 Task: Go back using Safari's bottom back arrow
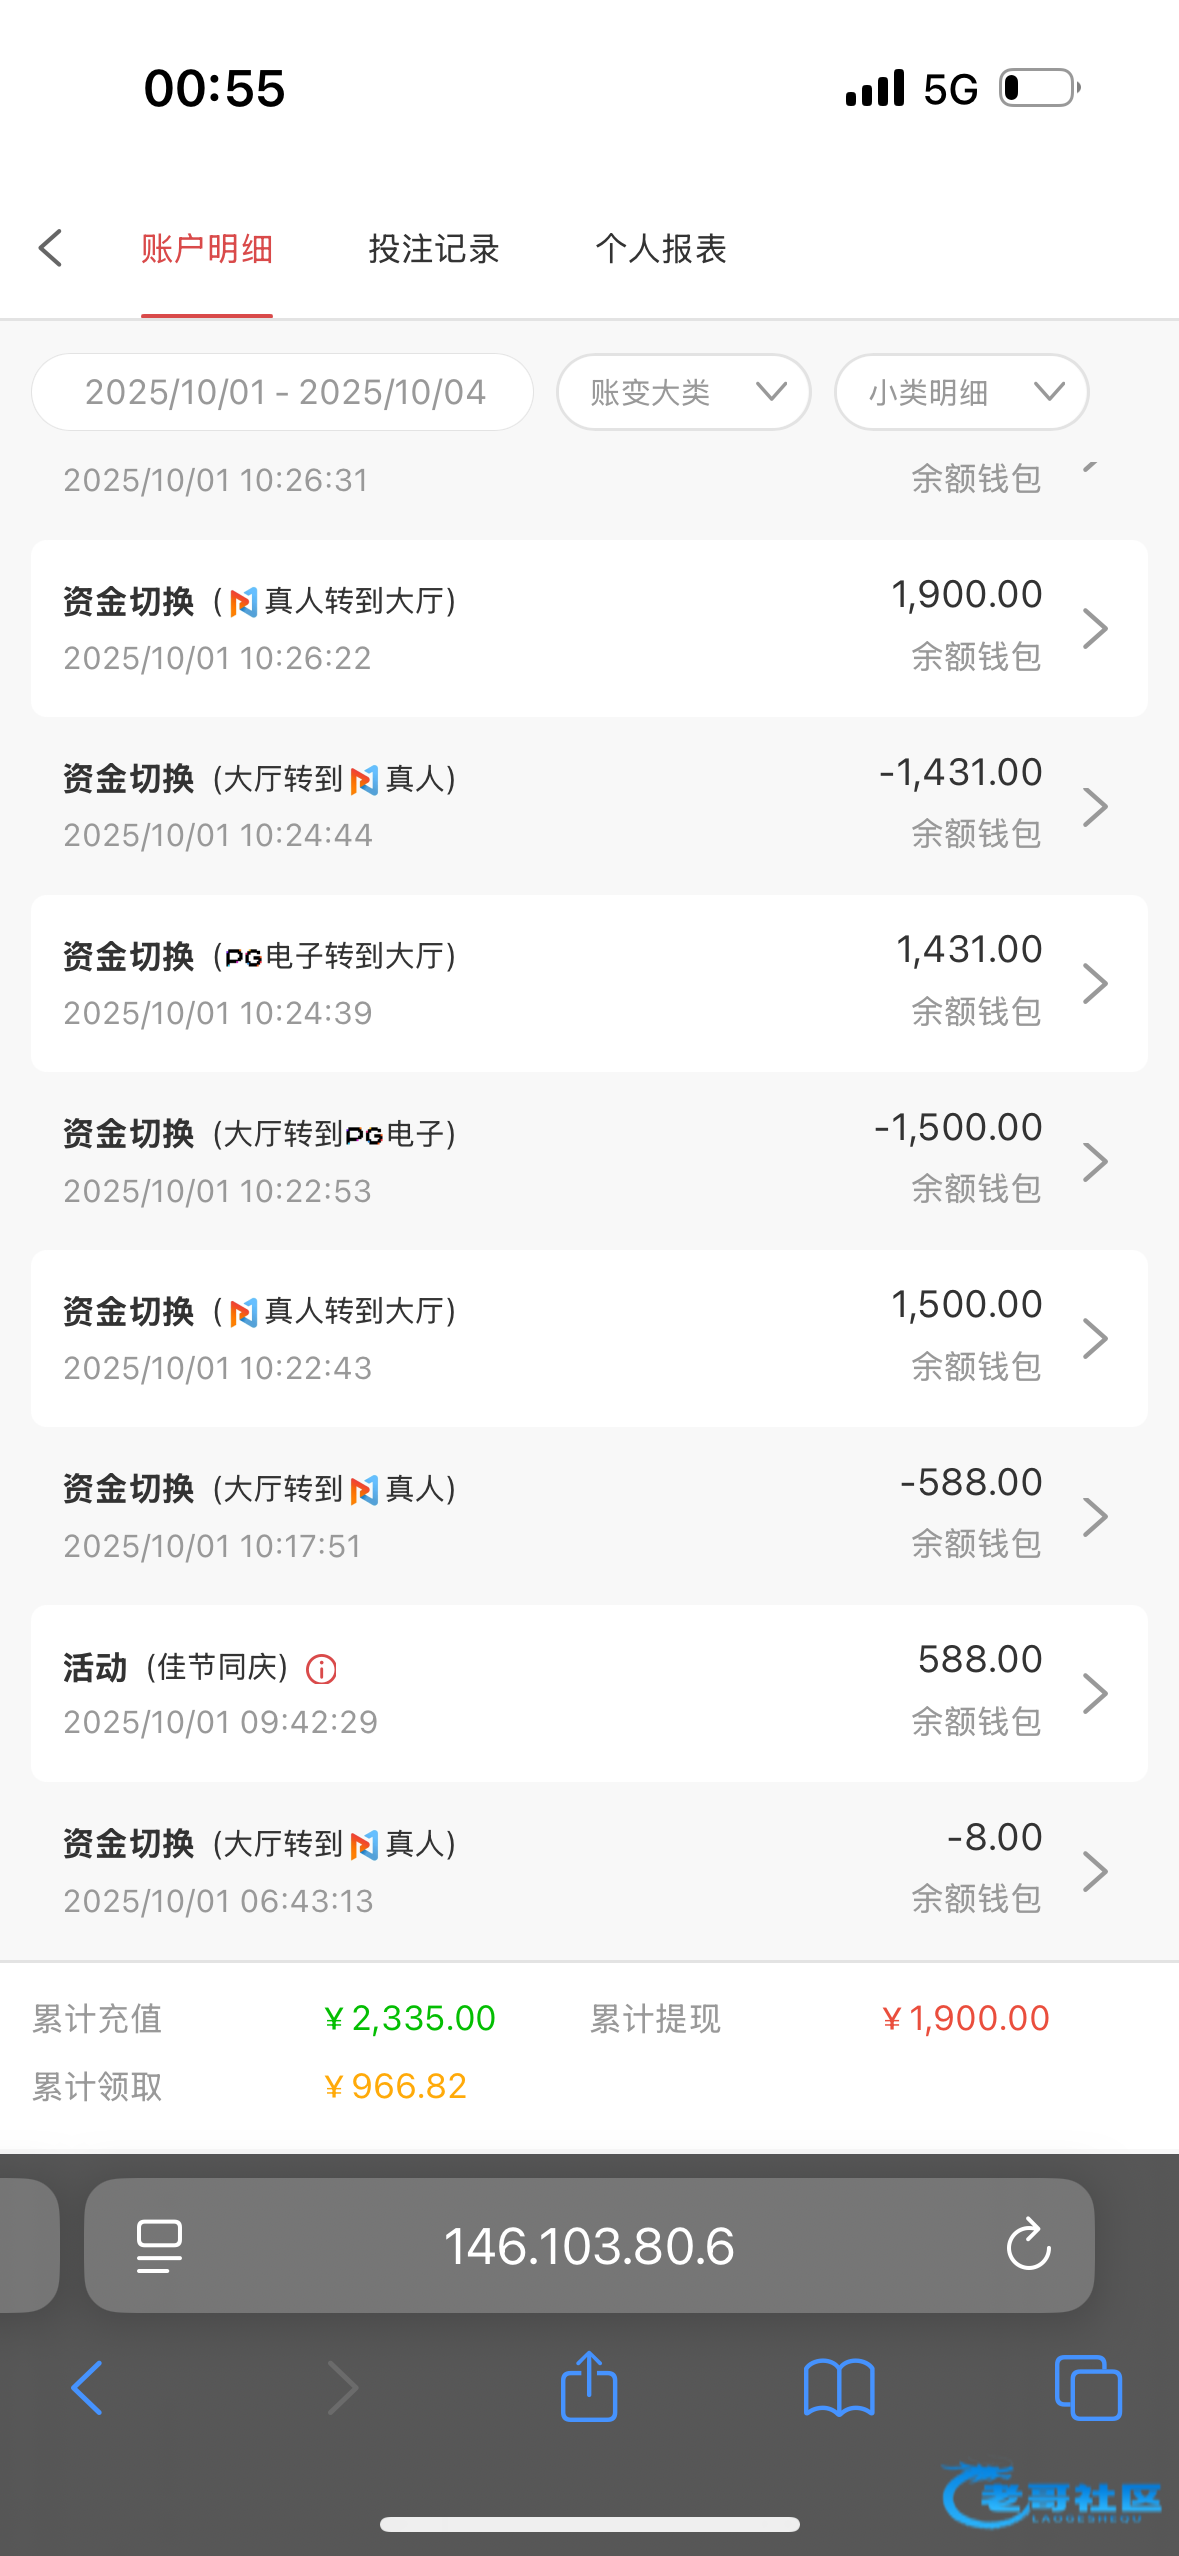(87, 2388)
